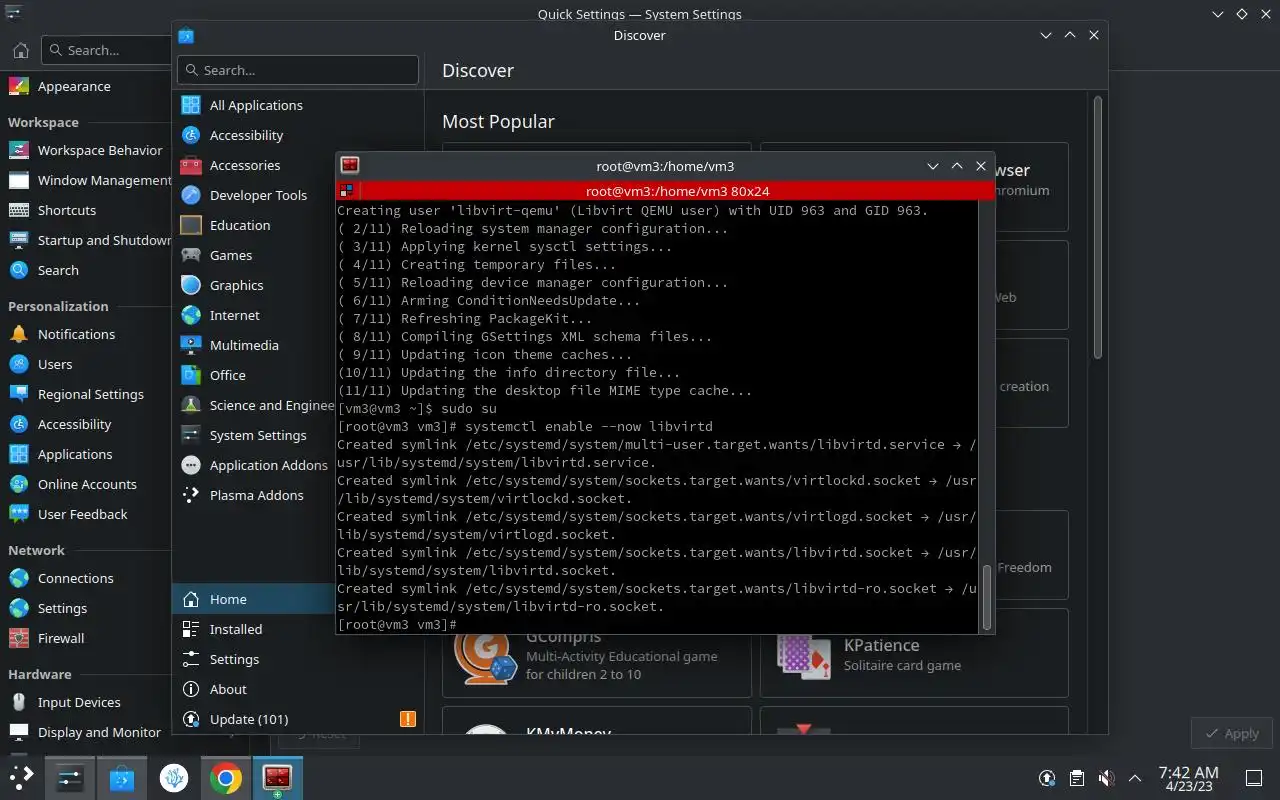Open updates notifier tray icon

(x=1047, y=778)
